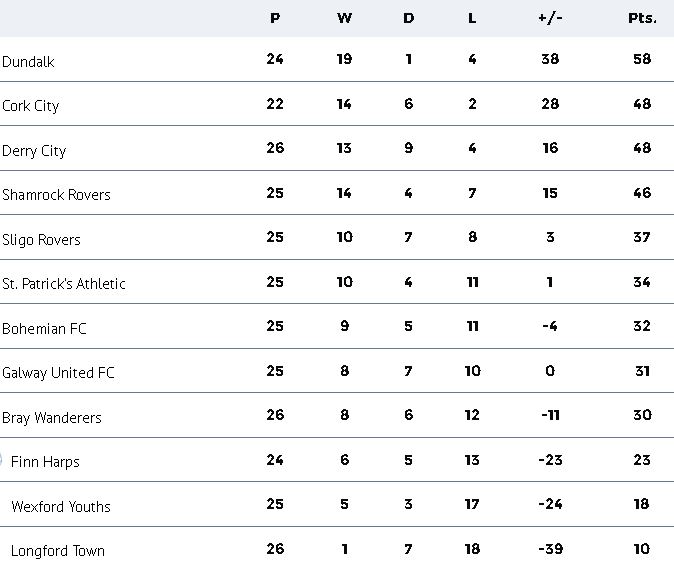Click the Longford Town team name
The height and width of the screenshot is (567, 674).
pos(58,551)
